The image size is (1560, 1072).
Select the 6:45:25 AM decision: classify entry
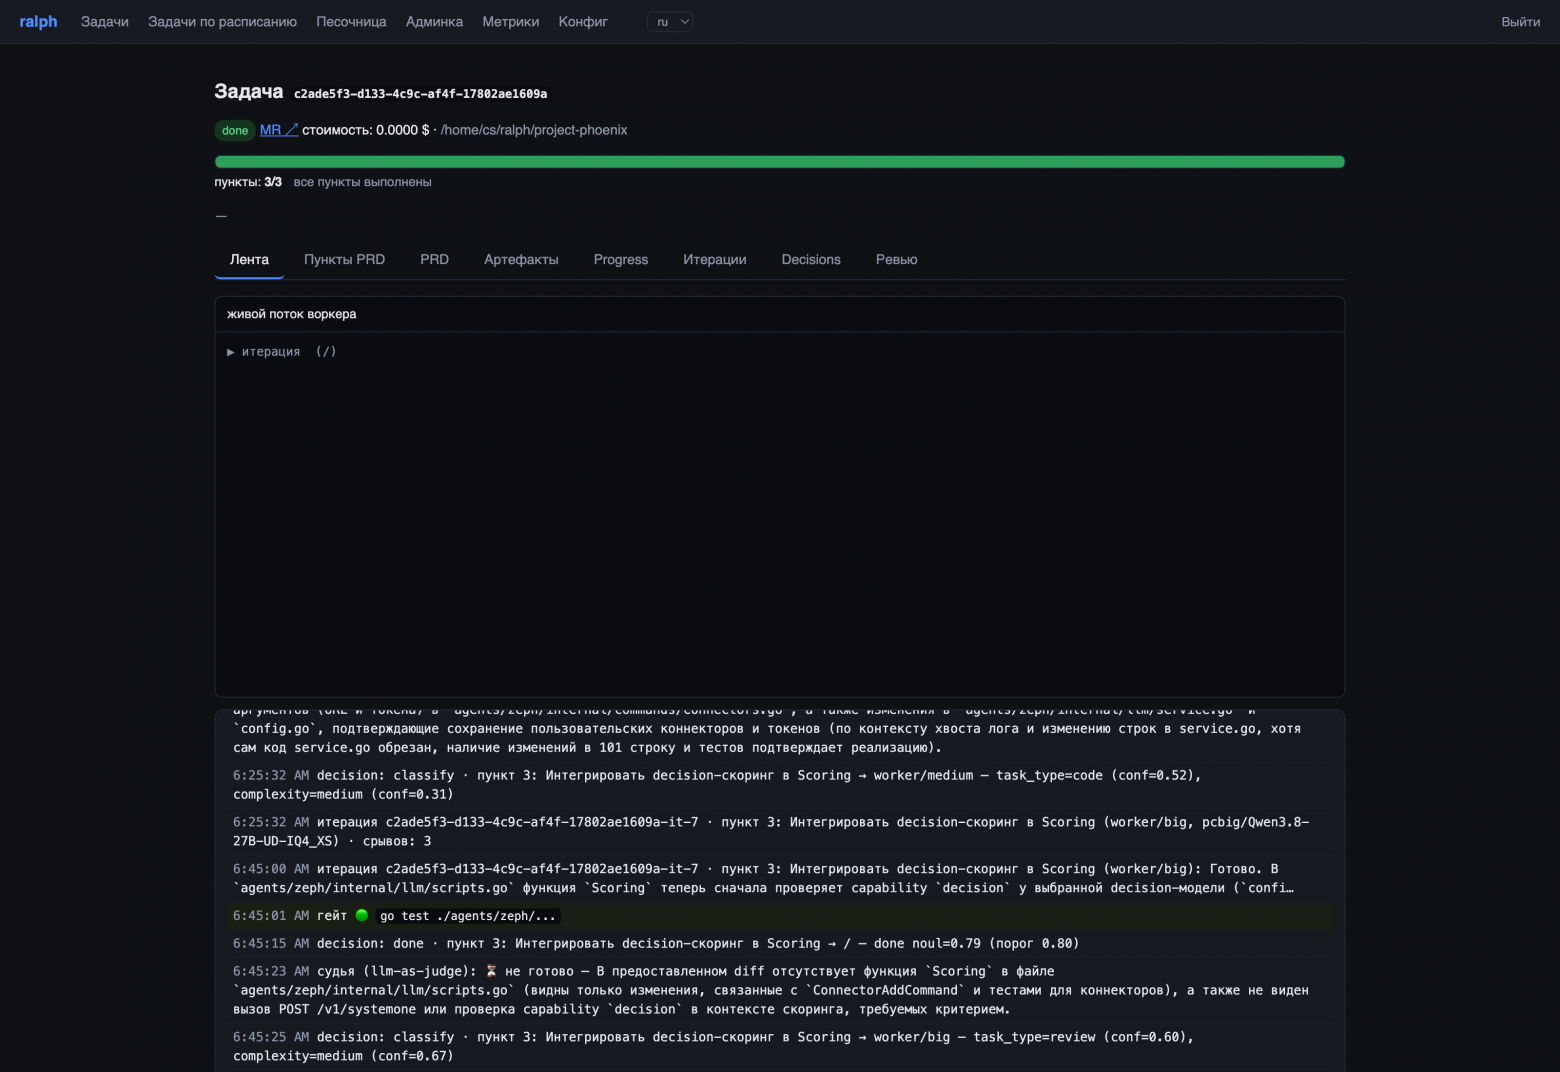click(782, 1046)
